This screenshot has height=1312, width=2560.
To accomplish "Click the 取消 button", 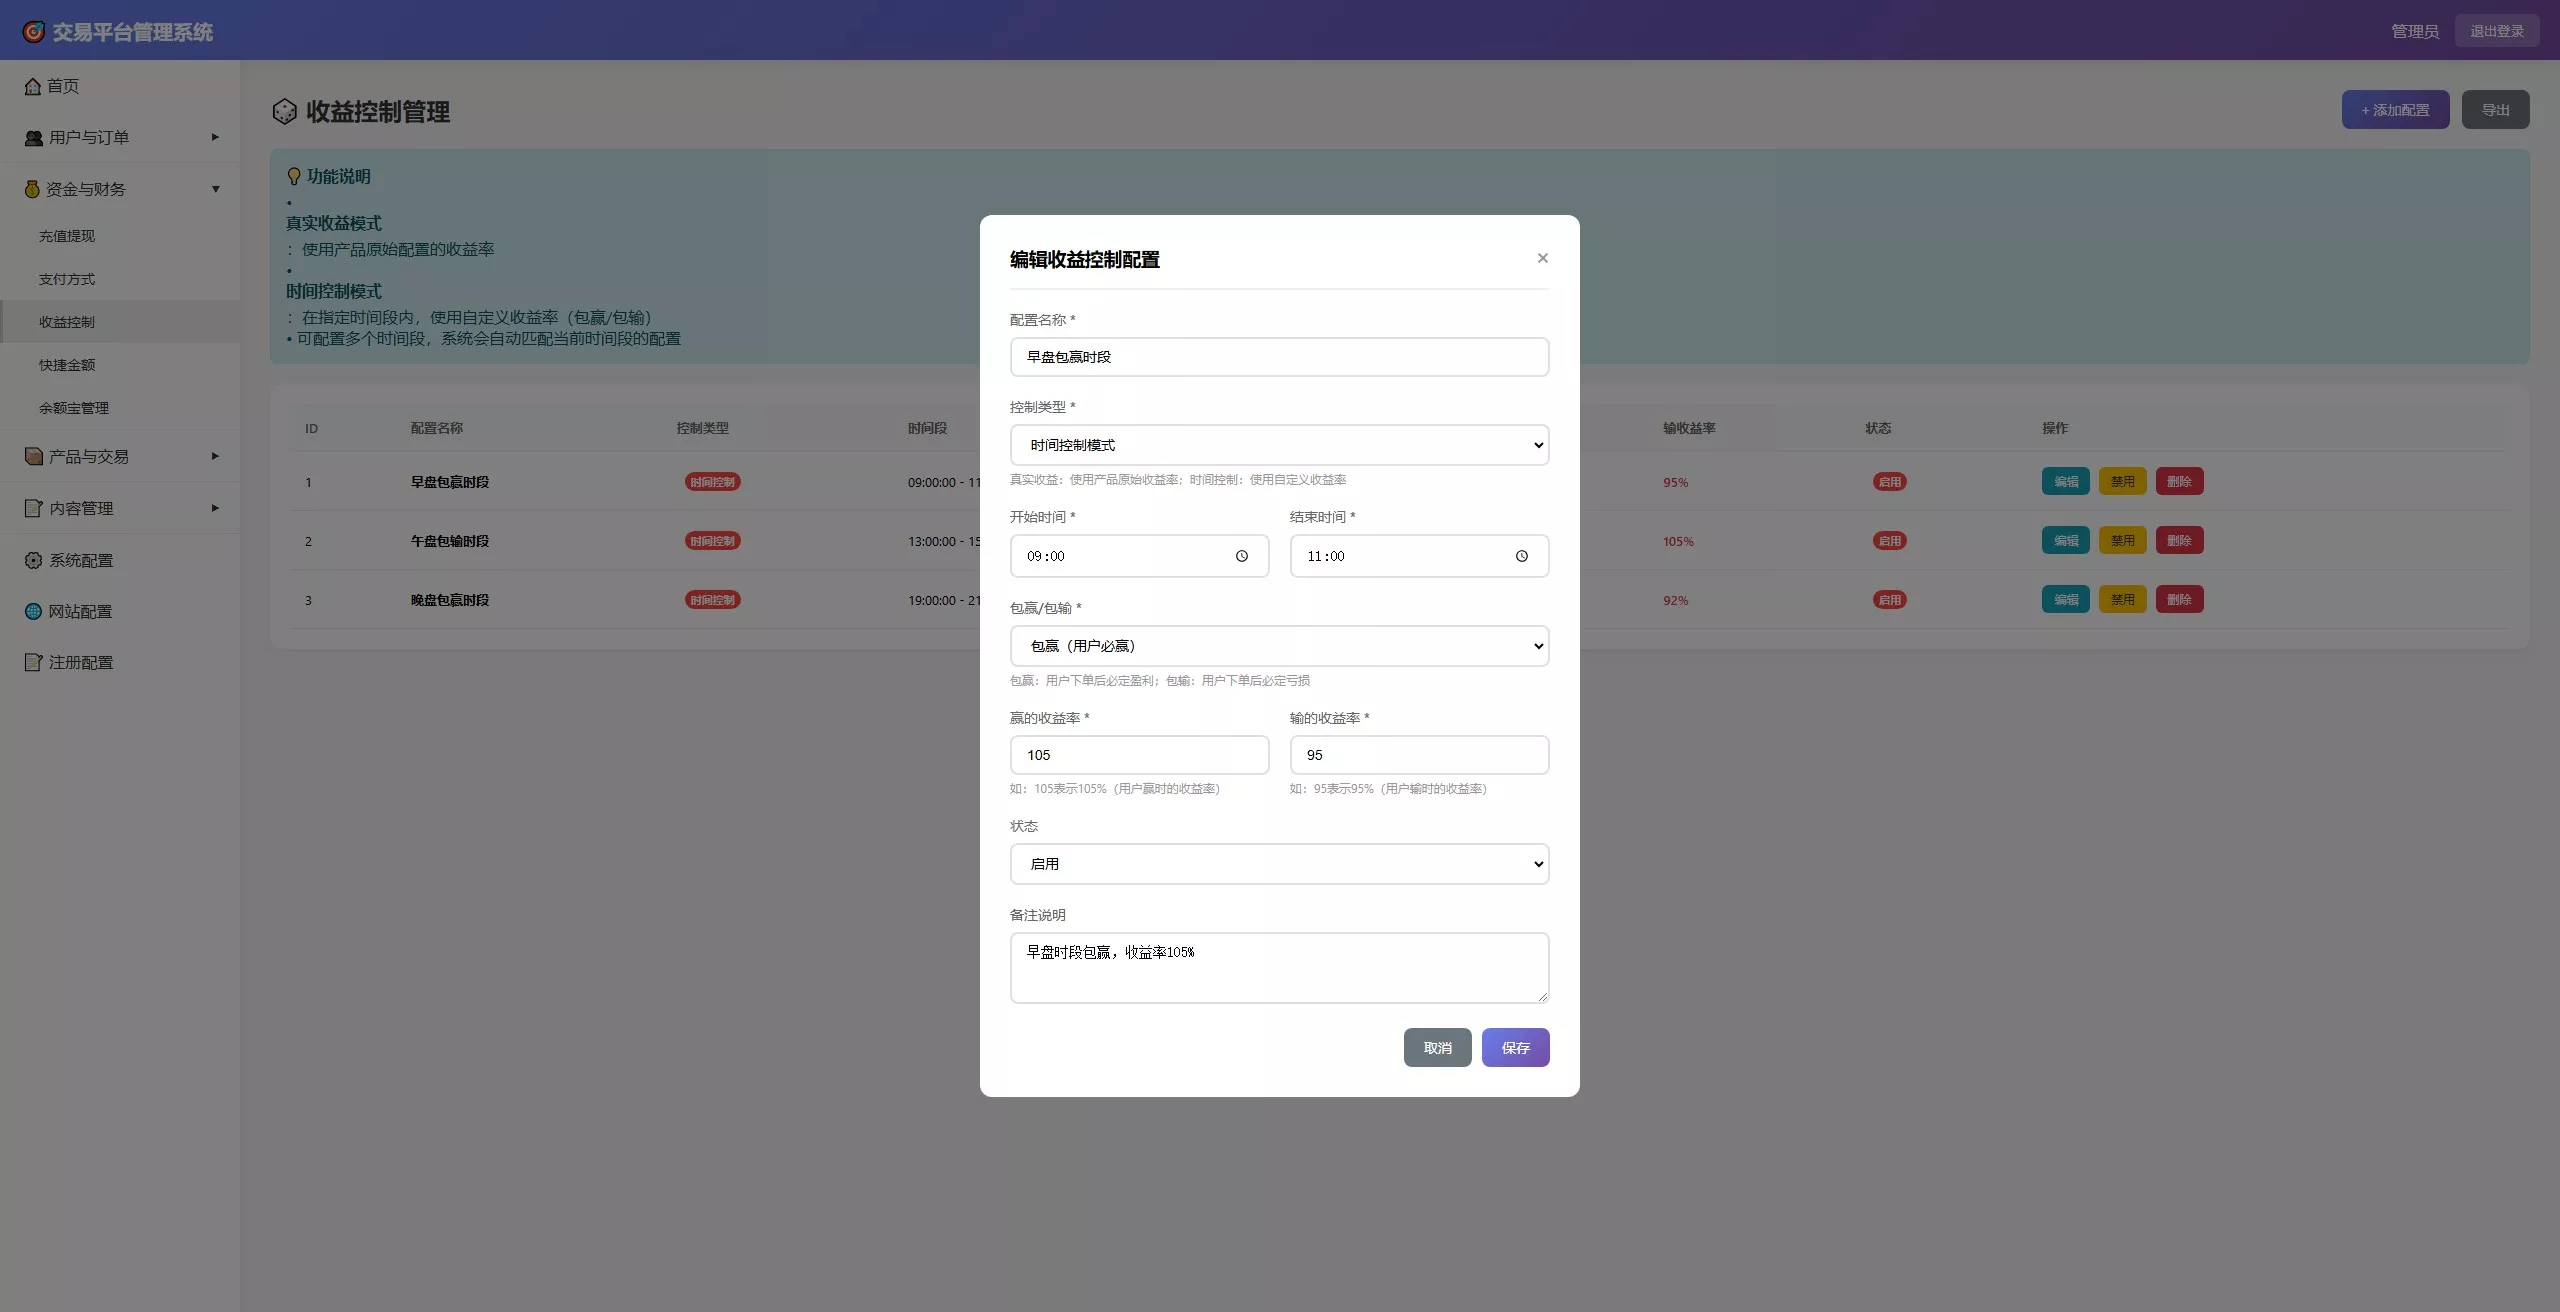I will [1437, 1048].
